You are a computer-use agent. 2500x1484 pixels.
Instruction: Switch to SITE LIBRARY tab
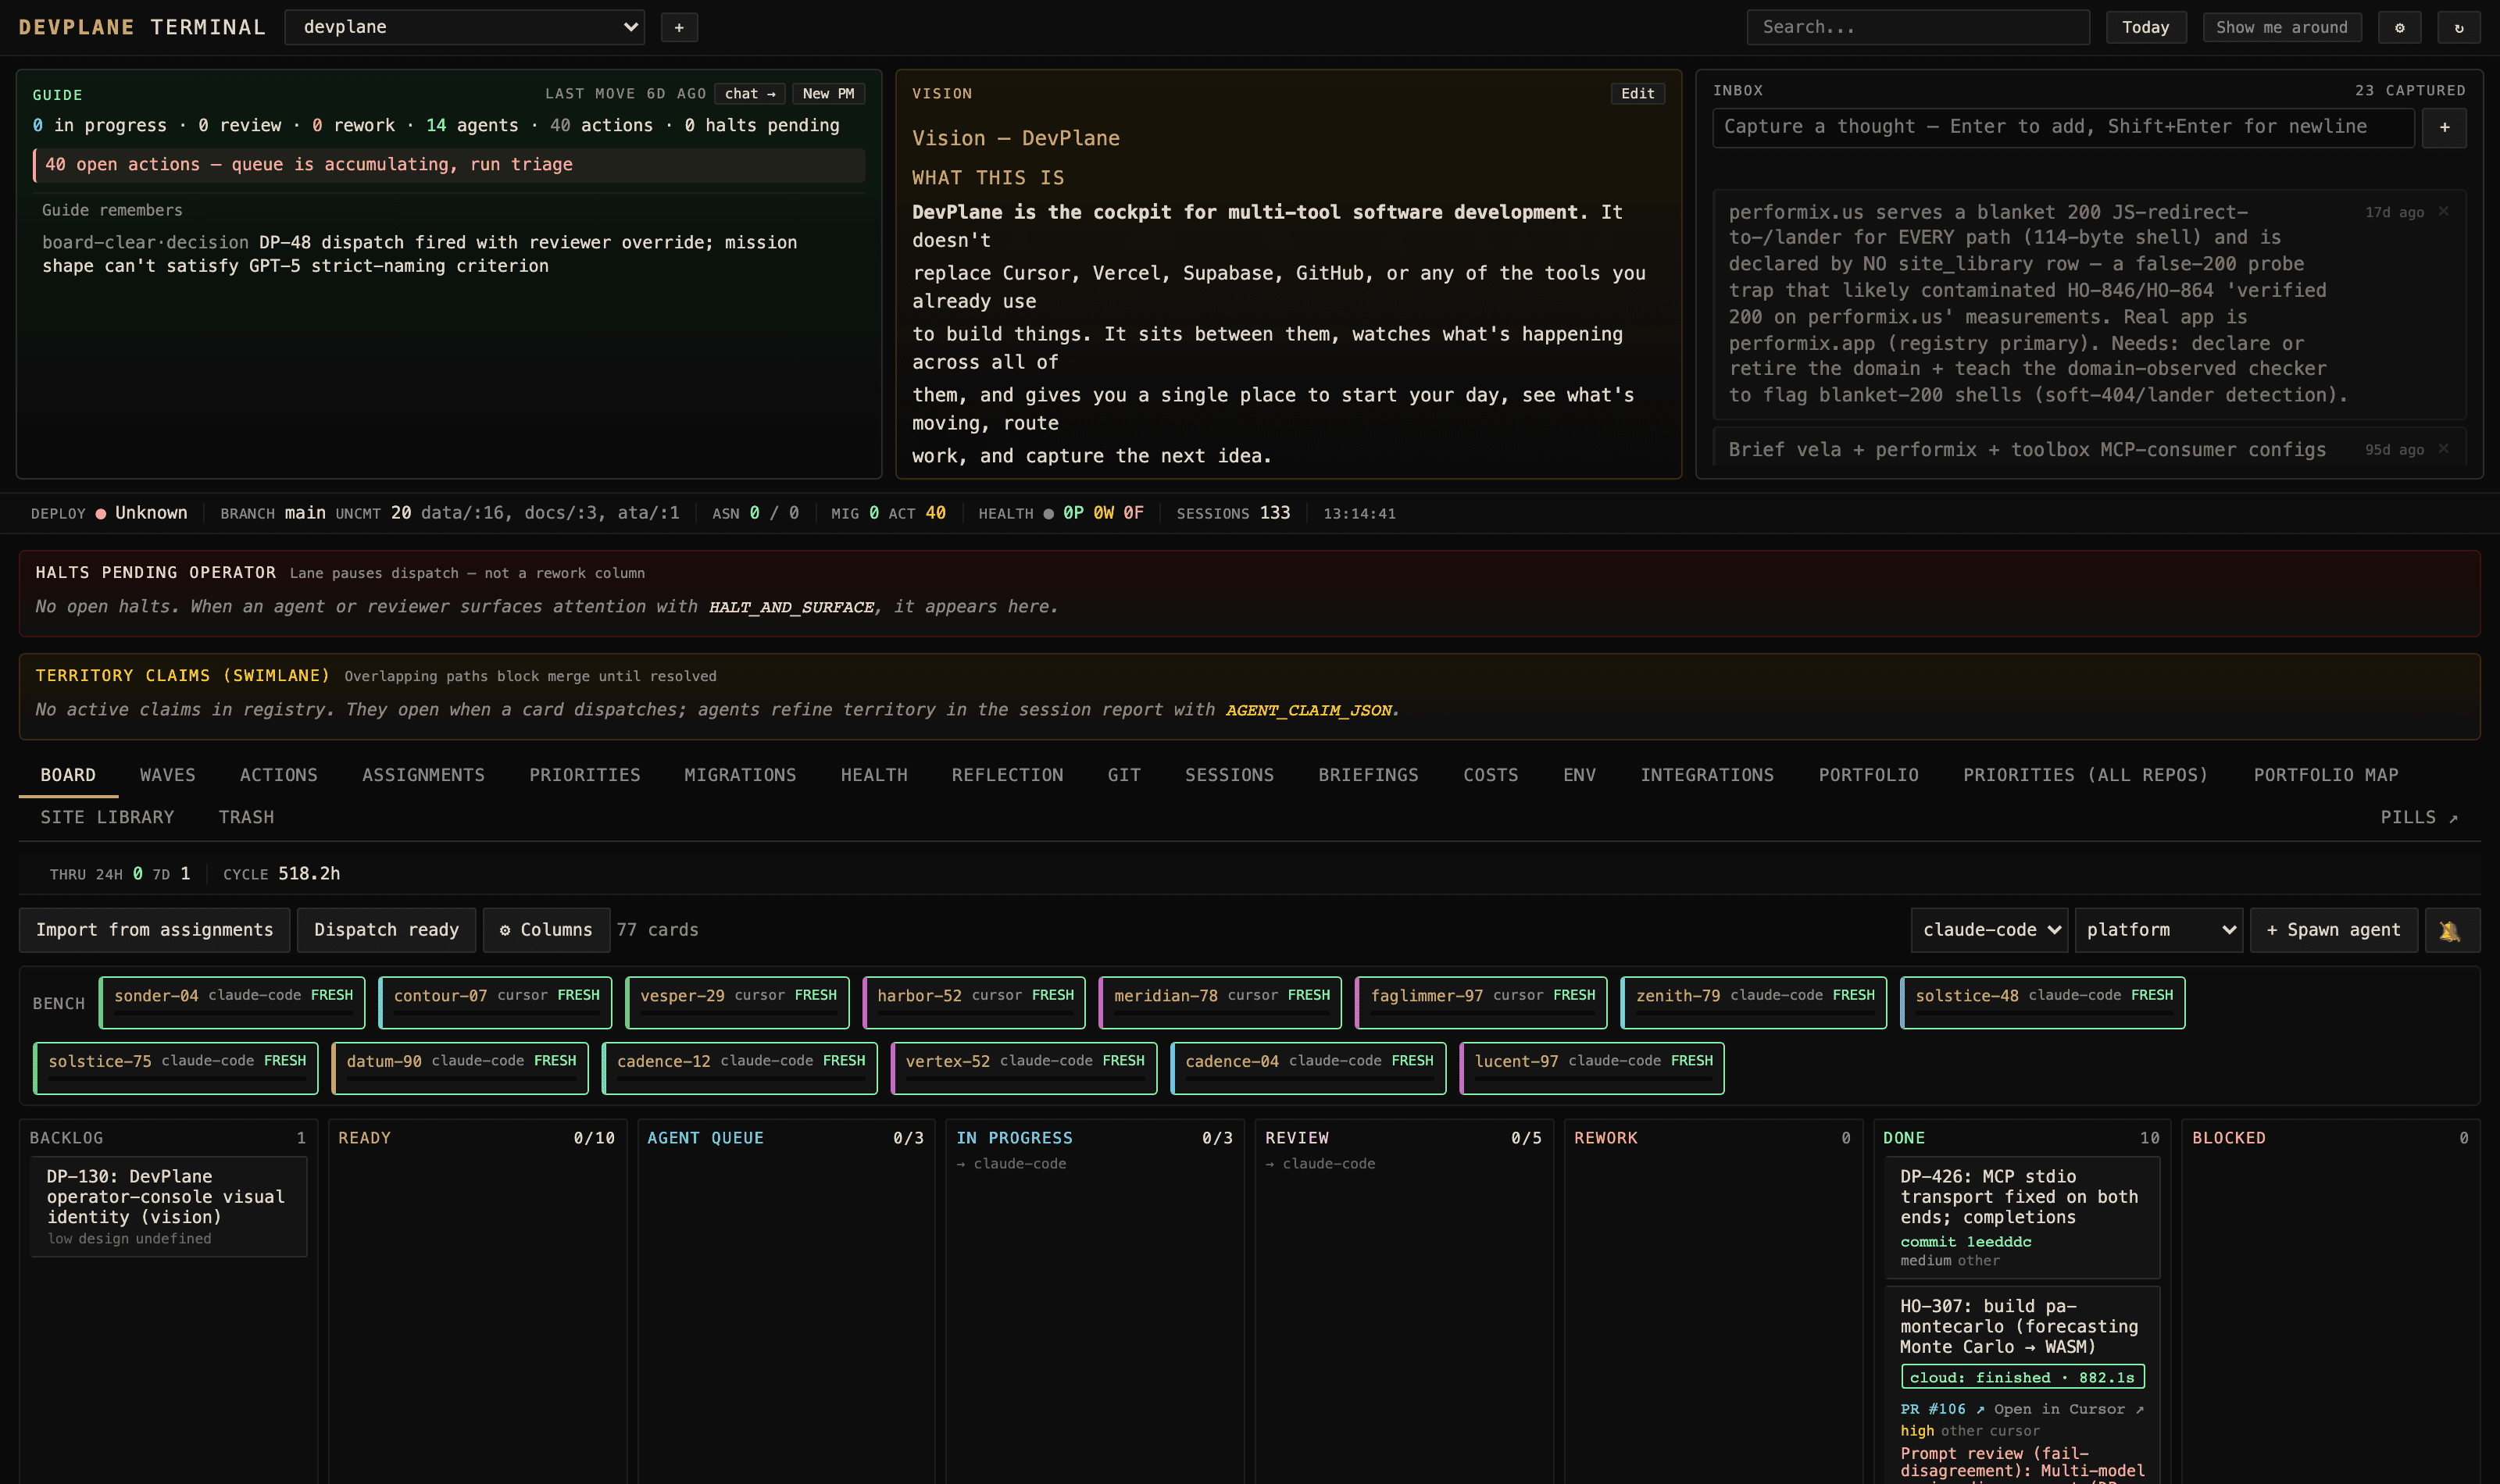point(107,817)
